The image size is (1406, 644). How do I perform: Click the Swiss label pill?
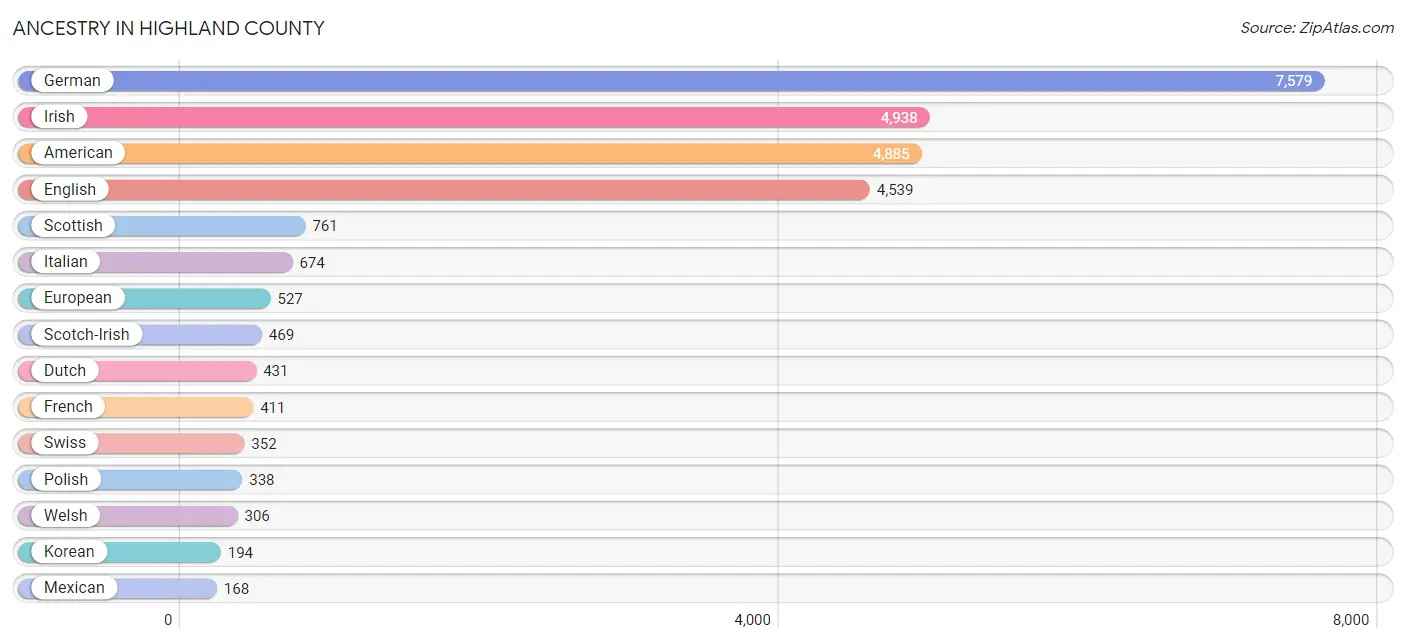pyautogui.click(x=65, y=443)
